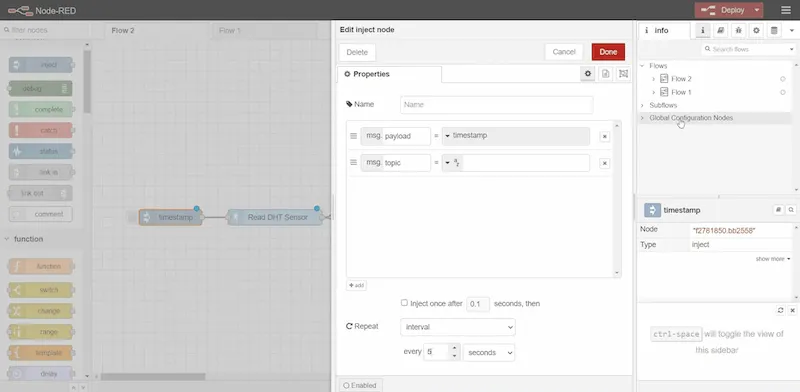Edit the 0.1 seconds delay field
Screen dimensions: 800x392
(x=478, y=304)
